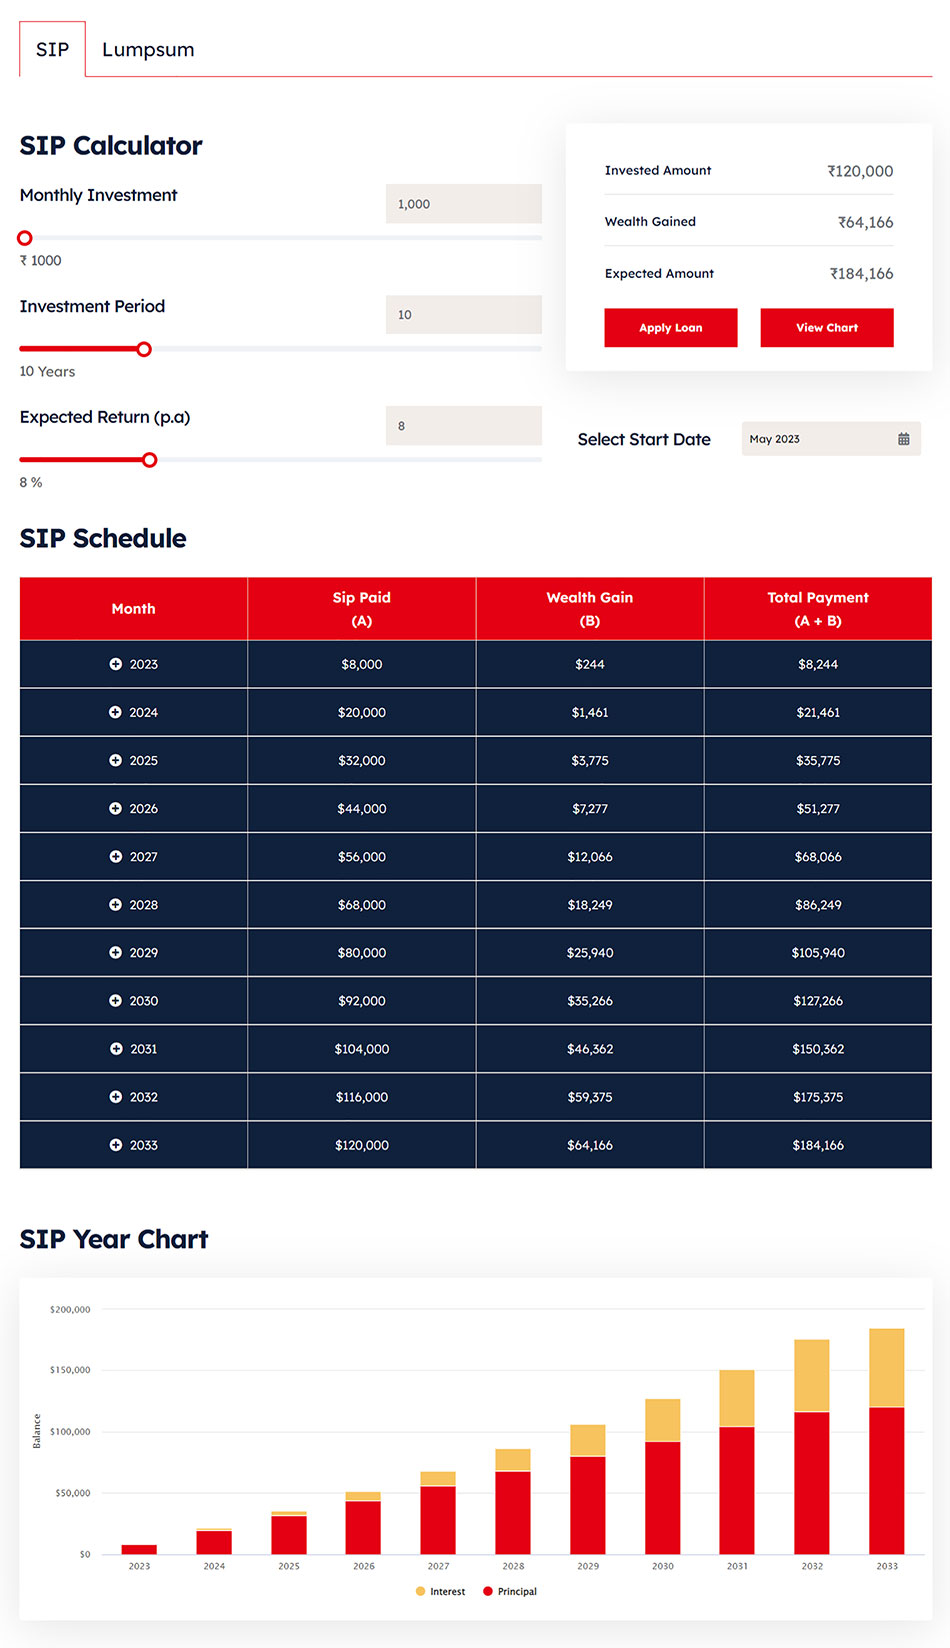
Task: Expand the 2027 row plus icon
Action: click(116, 857)
